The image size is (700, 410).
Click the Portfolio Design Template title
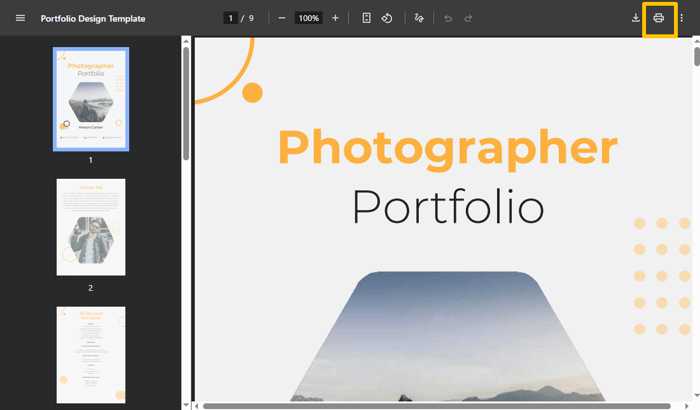[x=93, y=19]
